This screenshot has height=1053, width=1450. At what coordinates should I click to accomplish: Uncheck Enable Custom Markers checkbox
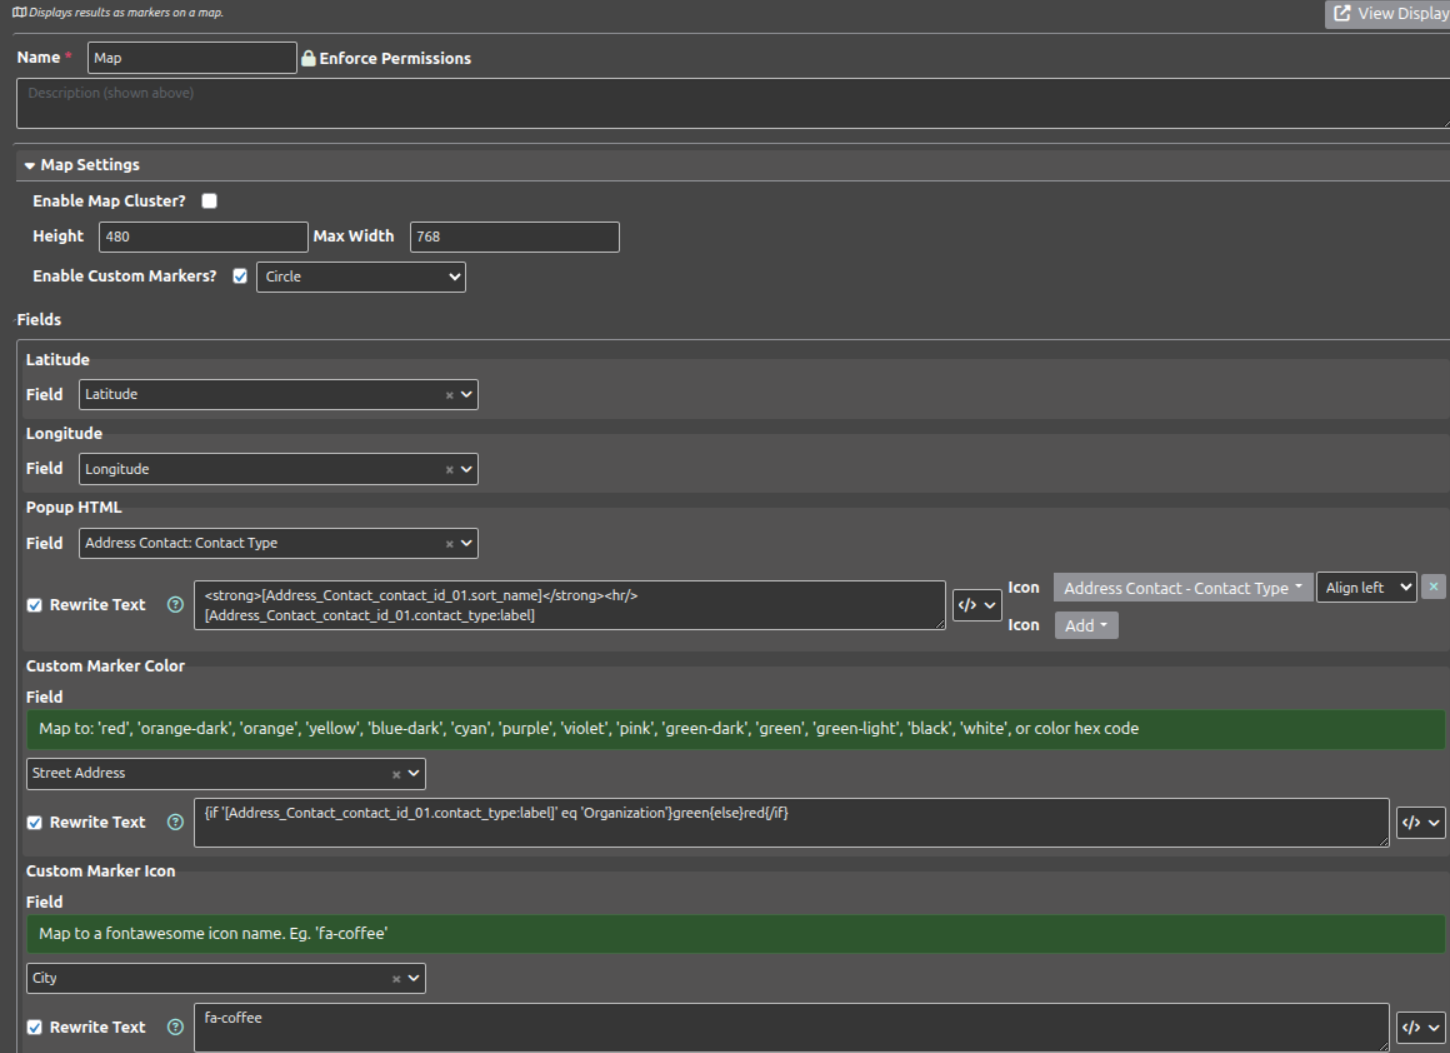click(x=240, y=277)
